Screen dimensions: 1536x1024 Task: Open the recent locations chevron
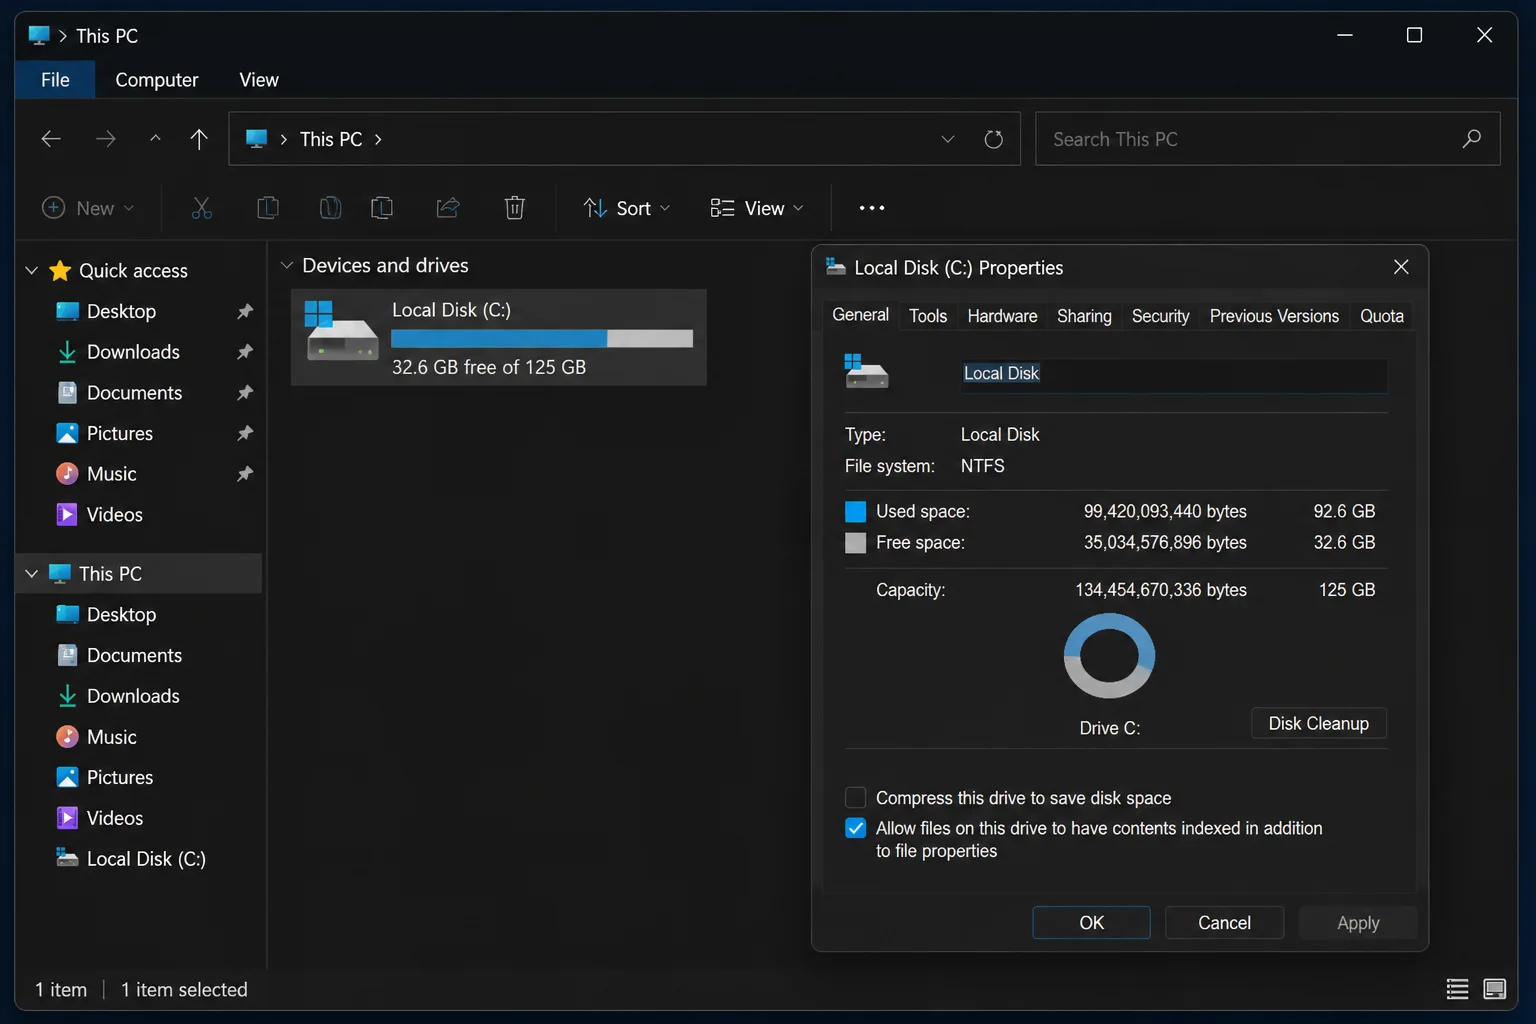pyautogui.click(x=155, y=139)
